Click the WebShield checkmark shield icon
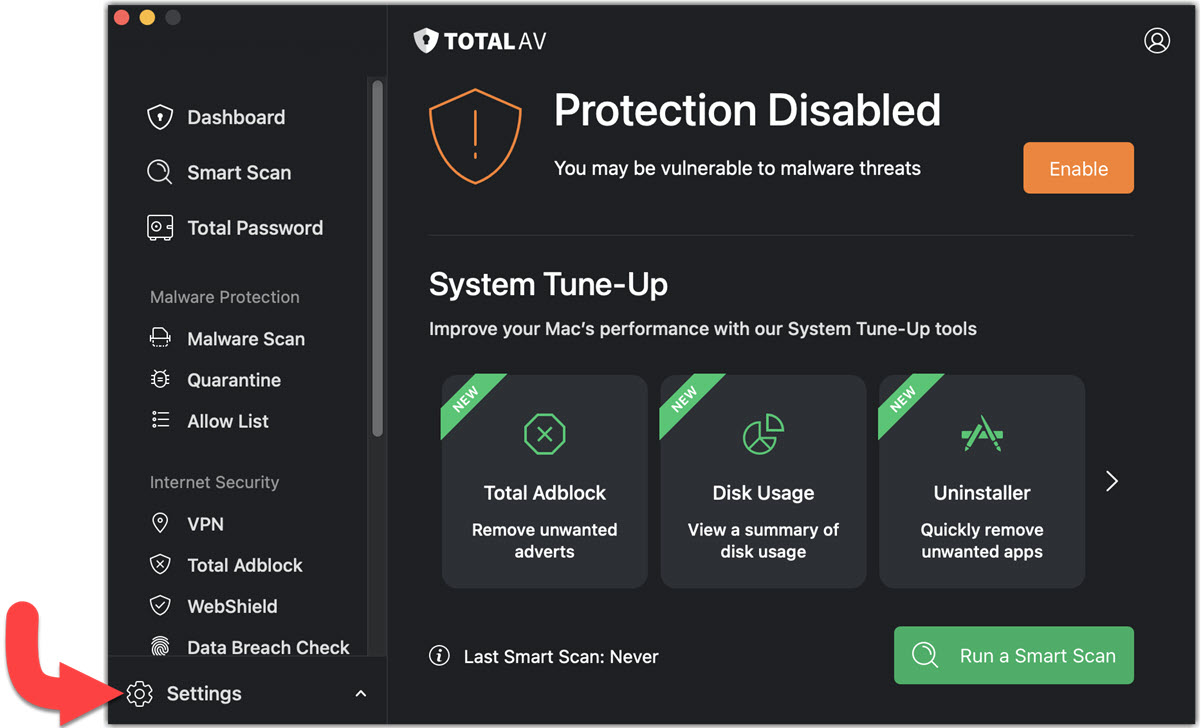Image resolution: width=1201 pixels, height=728 pixels. 160,606
